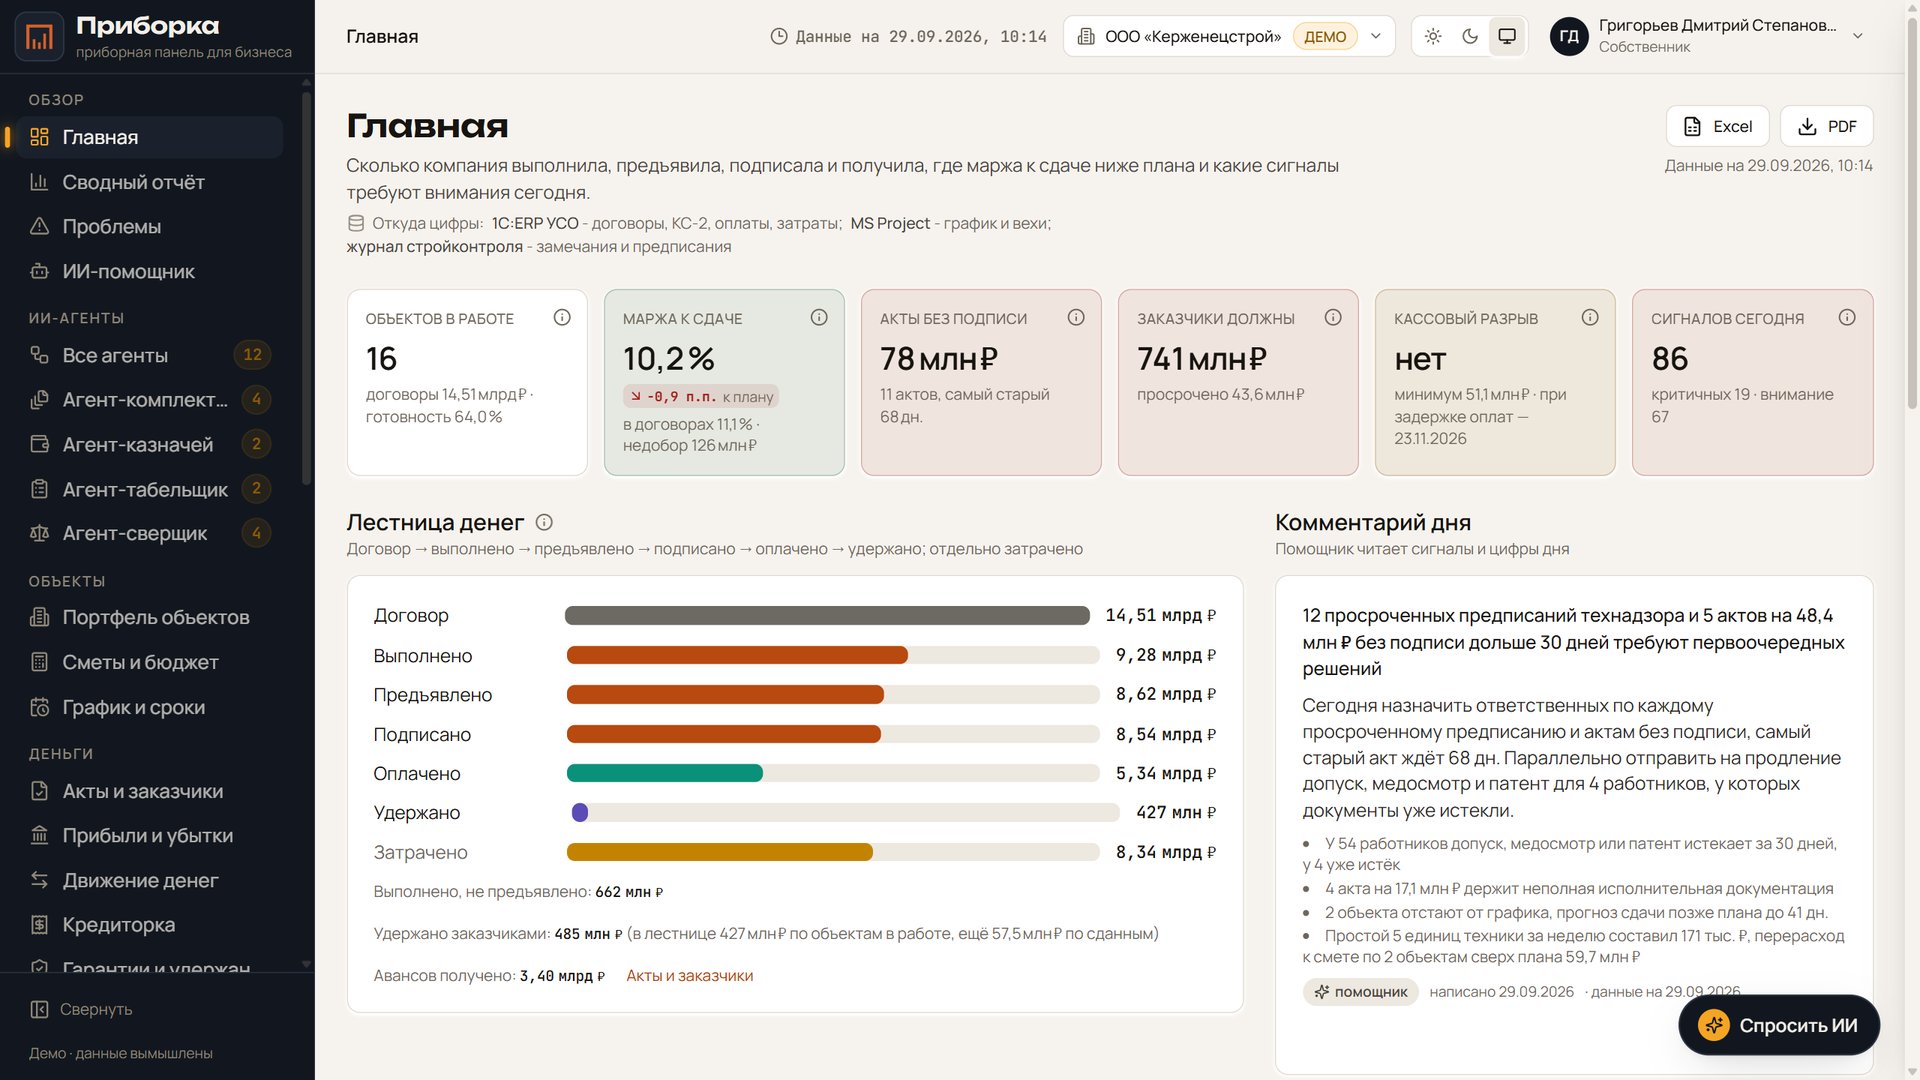Click the ДЕМО badge
This screenshot has height=1080, width=1920.
[1325, 36]
